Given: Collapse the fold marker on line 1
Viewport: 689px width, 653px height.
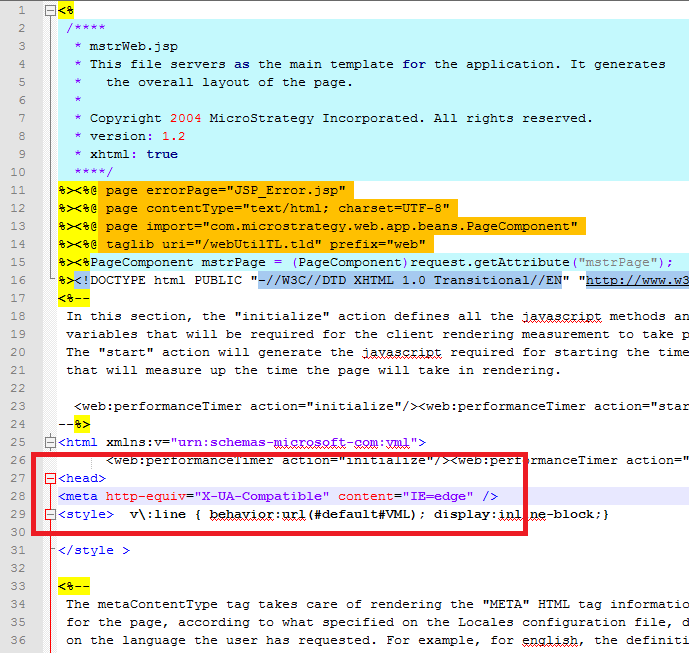Looking at the screenshot, I should (50, 11).
